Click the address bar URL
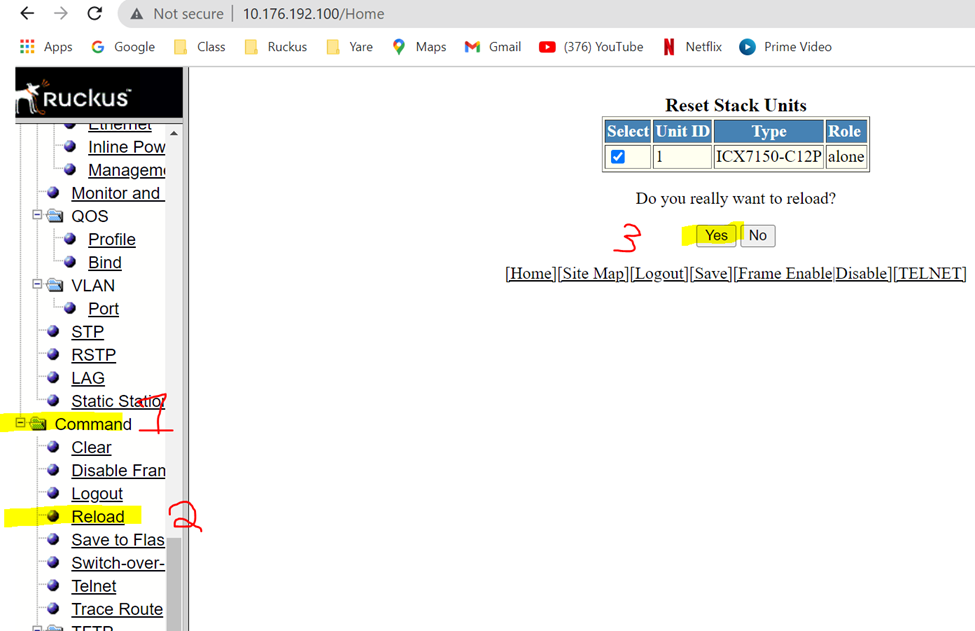975x631 pixels. coord(313,14)
